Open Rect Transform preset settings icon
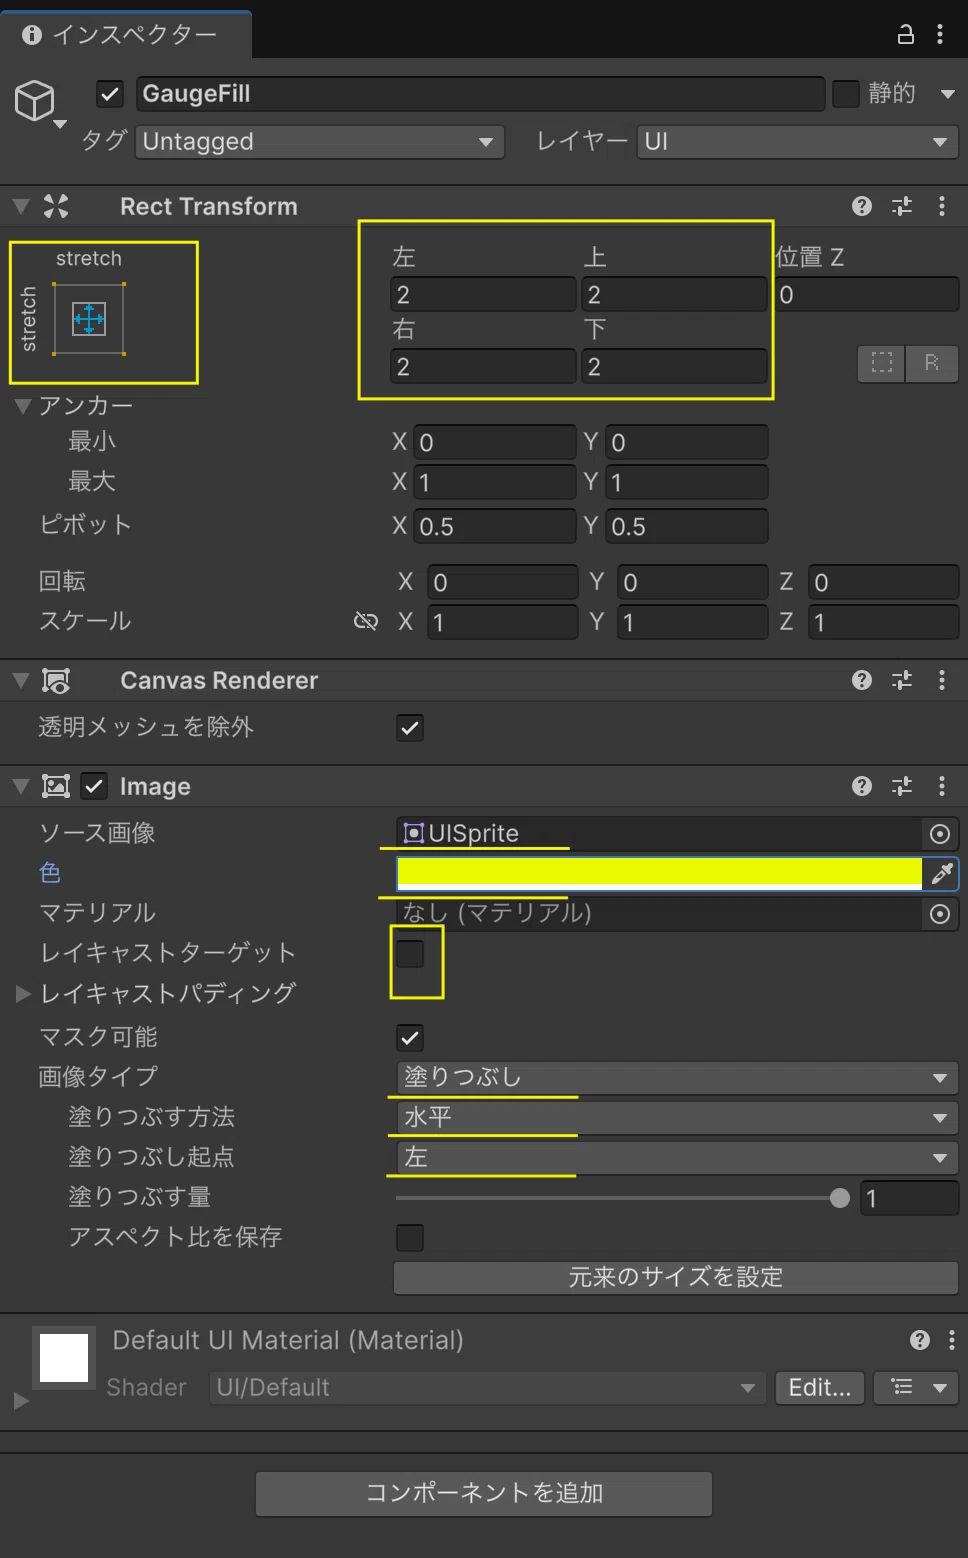This screenshot has width=968, height=1558. (902, 206)
